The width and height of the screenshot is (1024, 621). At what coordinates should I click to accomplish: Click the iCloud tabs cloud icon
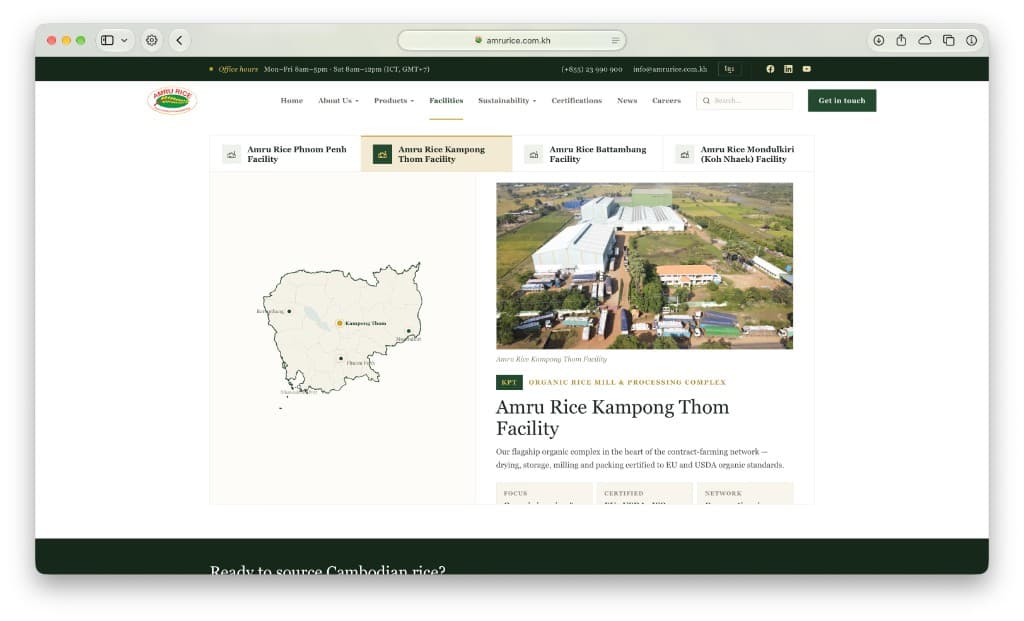(x=925, y=40)
